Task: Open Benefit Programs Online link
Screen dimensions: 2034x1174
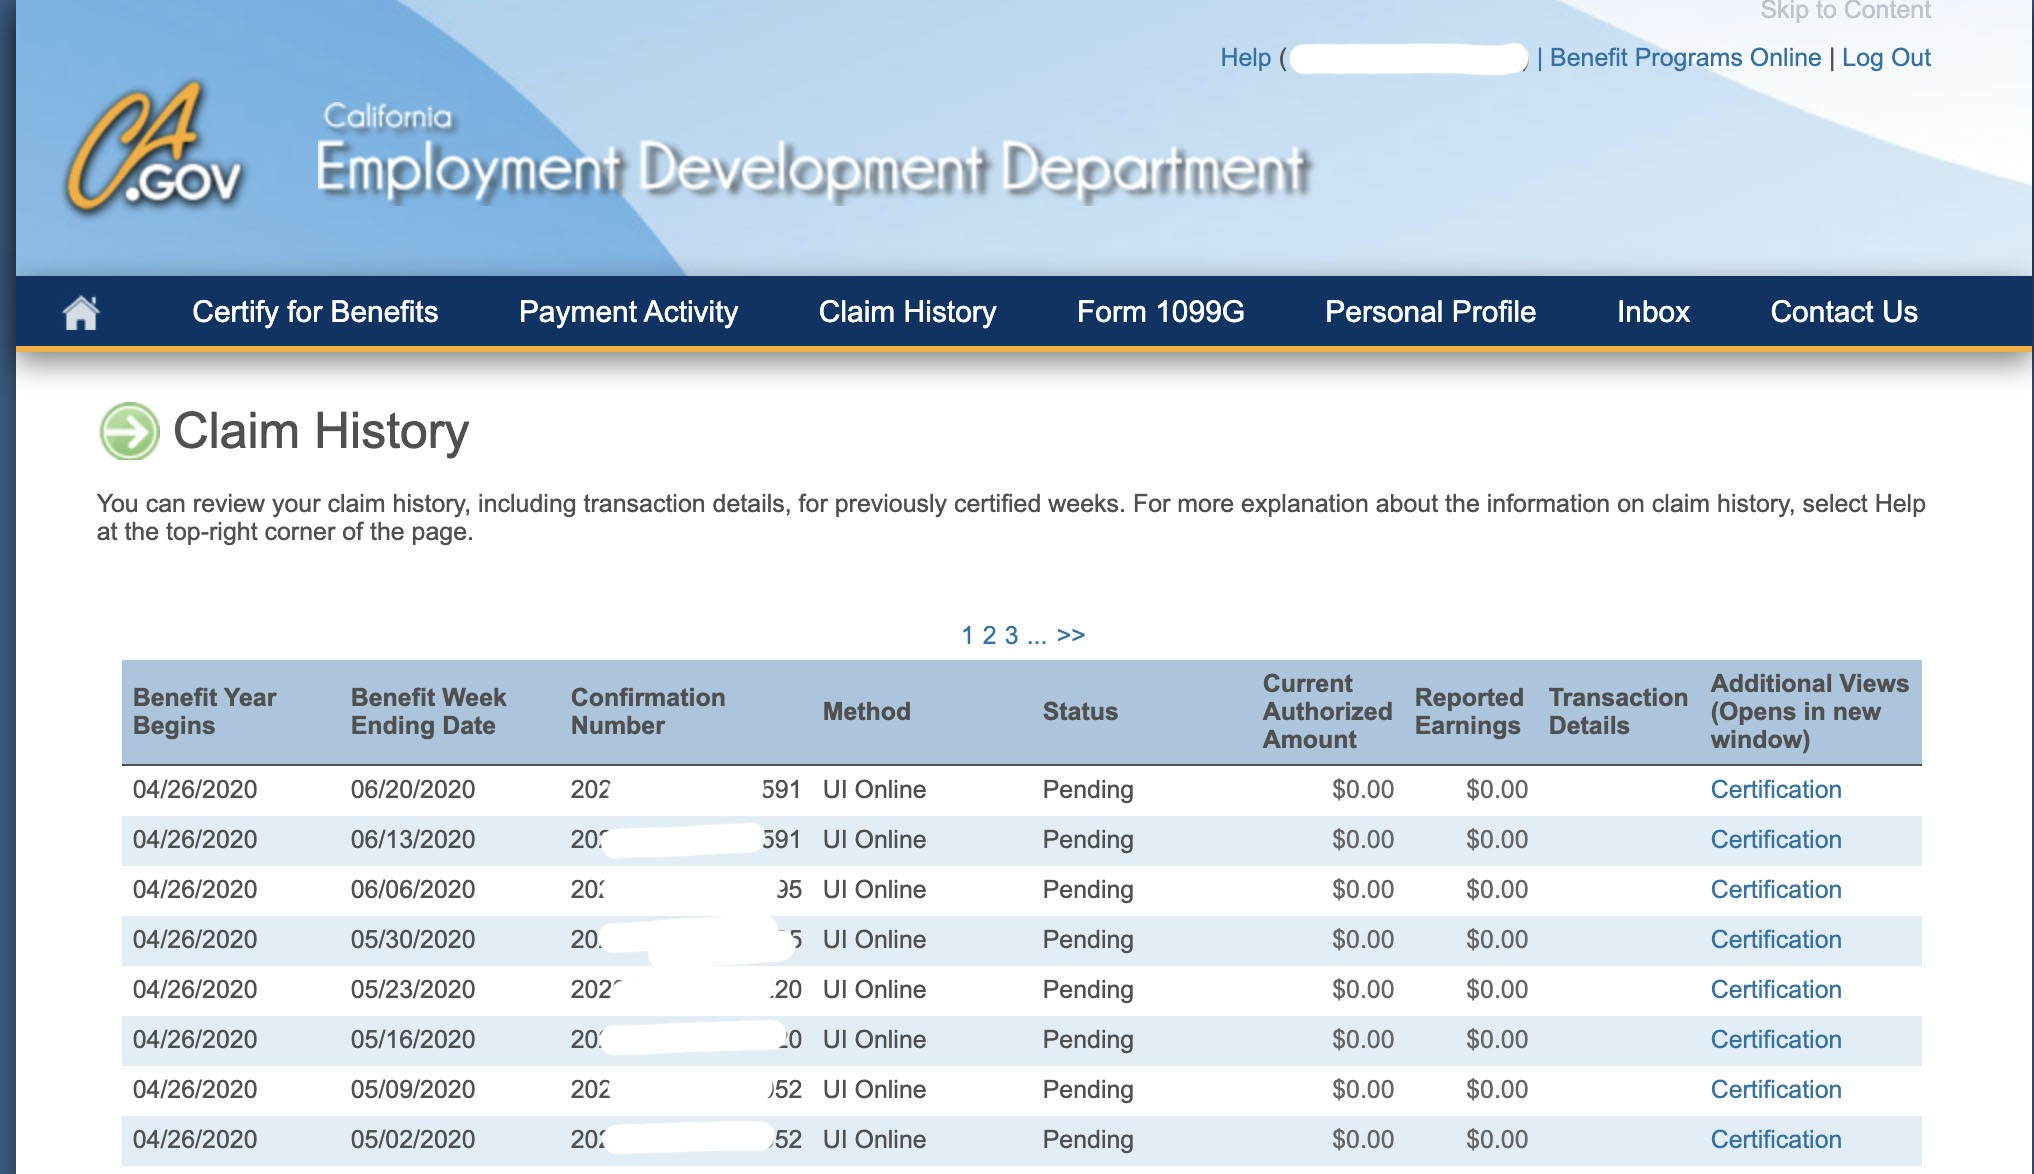Action: pos(1685,58)
